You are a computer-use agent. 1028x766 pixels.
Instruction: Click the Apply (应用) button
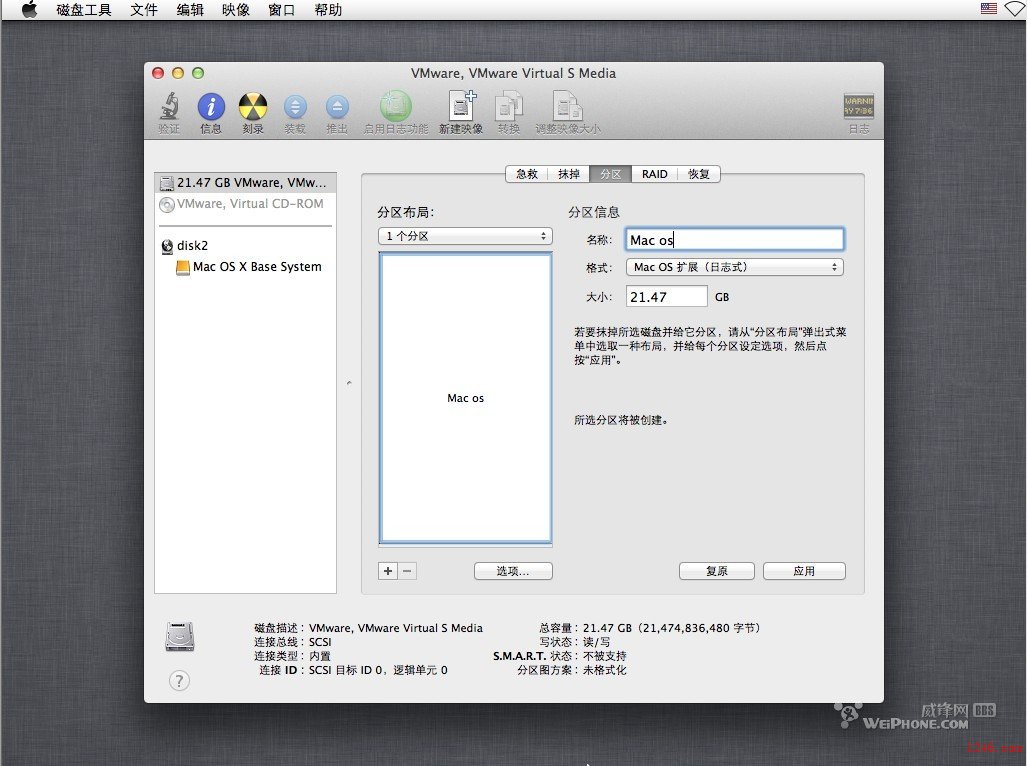point(804,571)
